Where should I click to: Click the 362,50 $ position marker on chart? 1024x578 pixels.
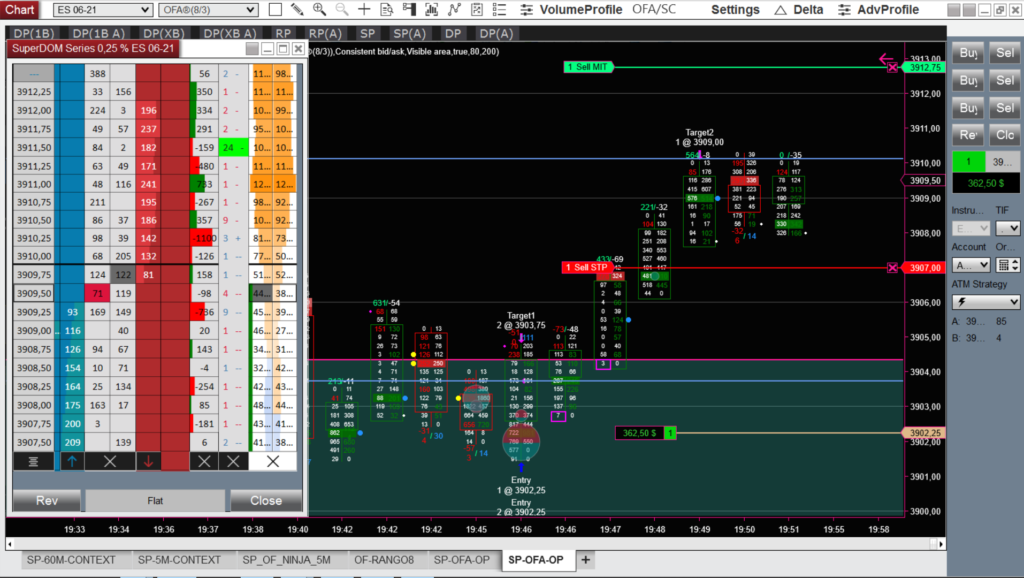646,433
